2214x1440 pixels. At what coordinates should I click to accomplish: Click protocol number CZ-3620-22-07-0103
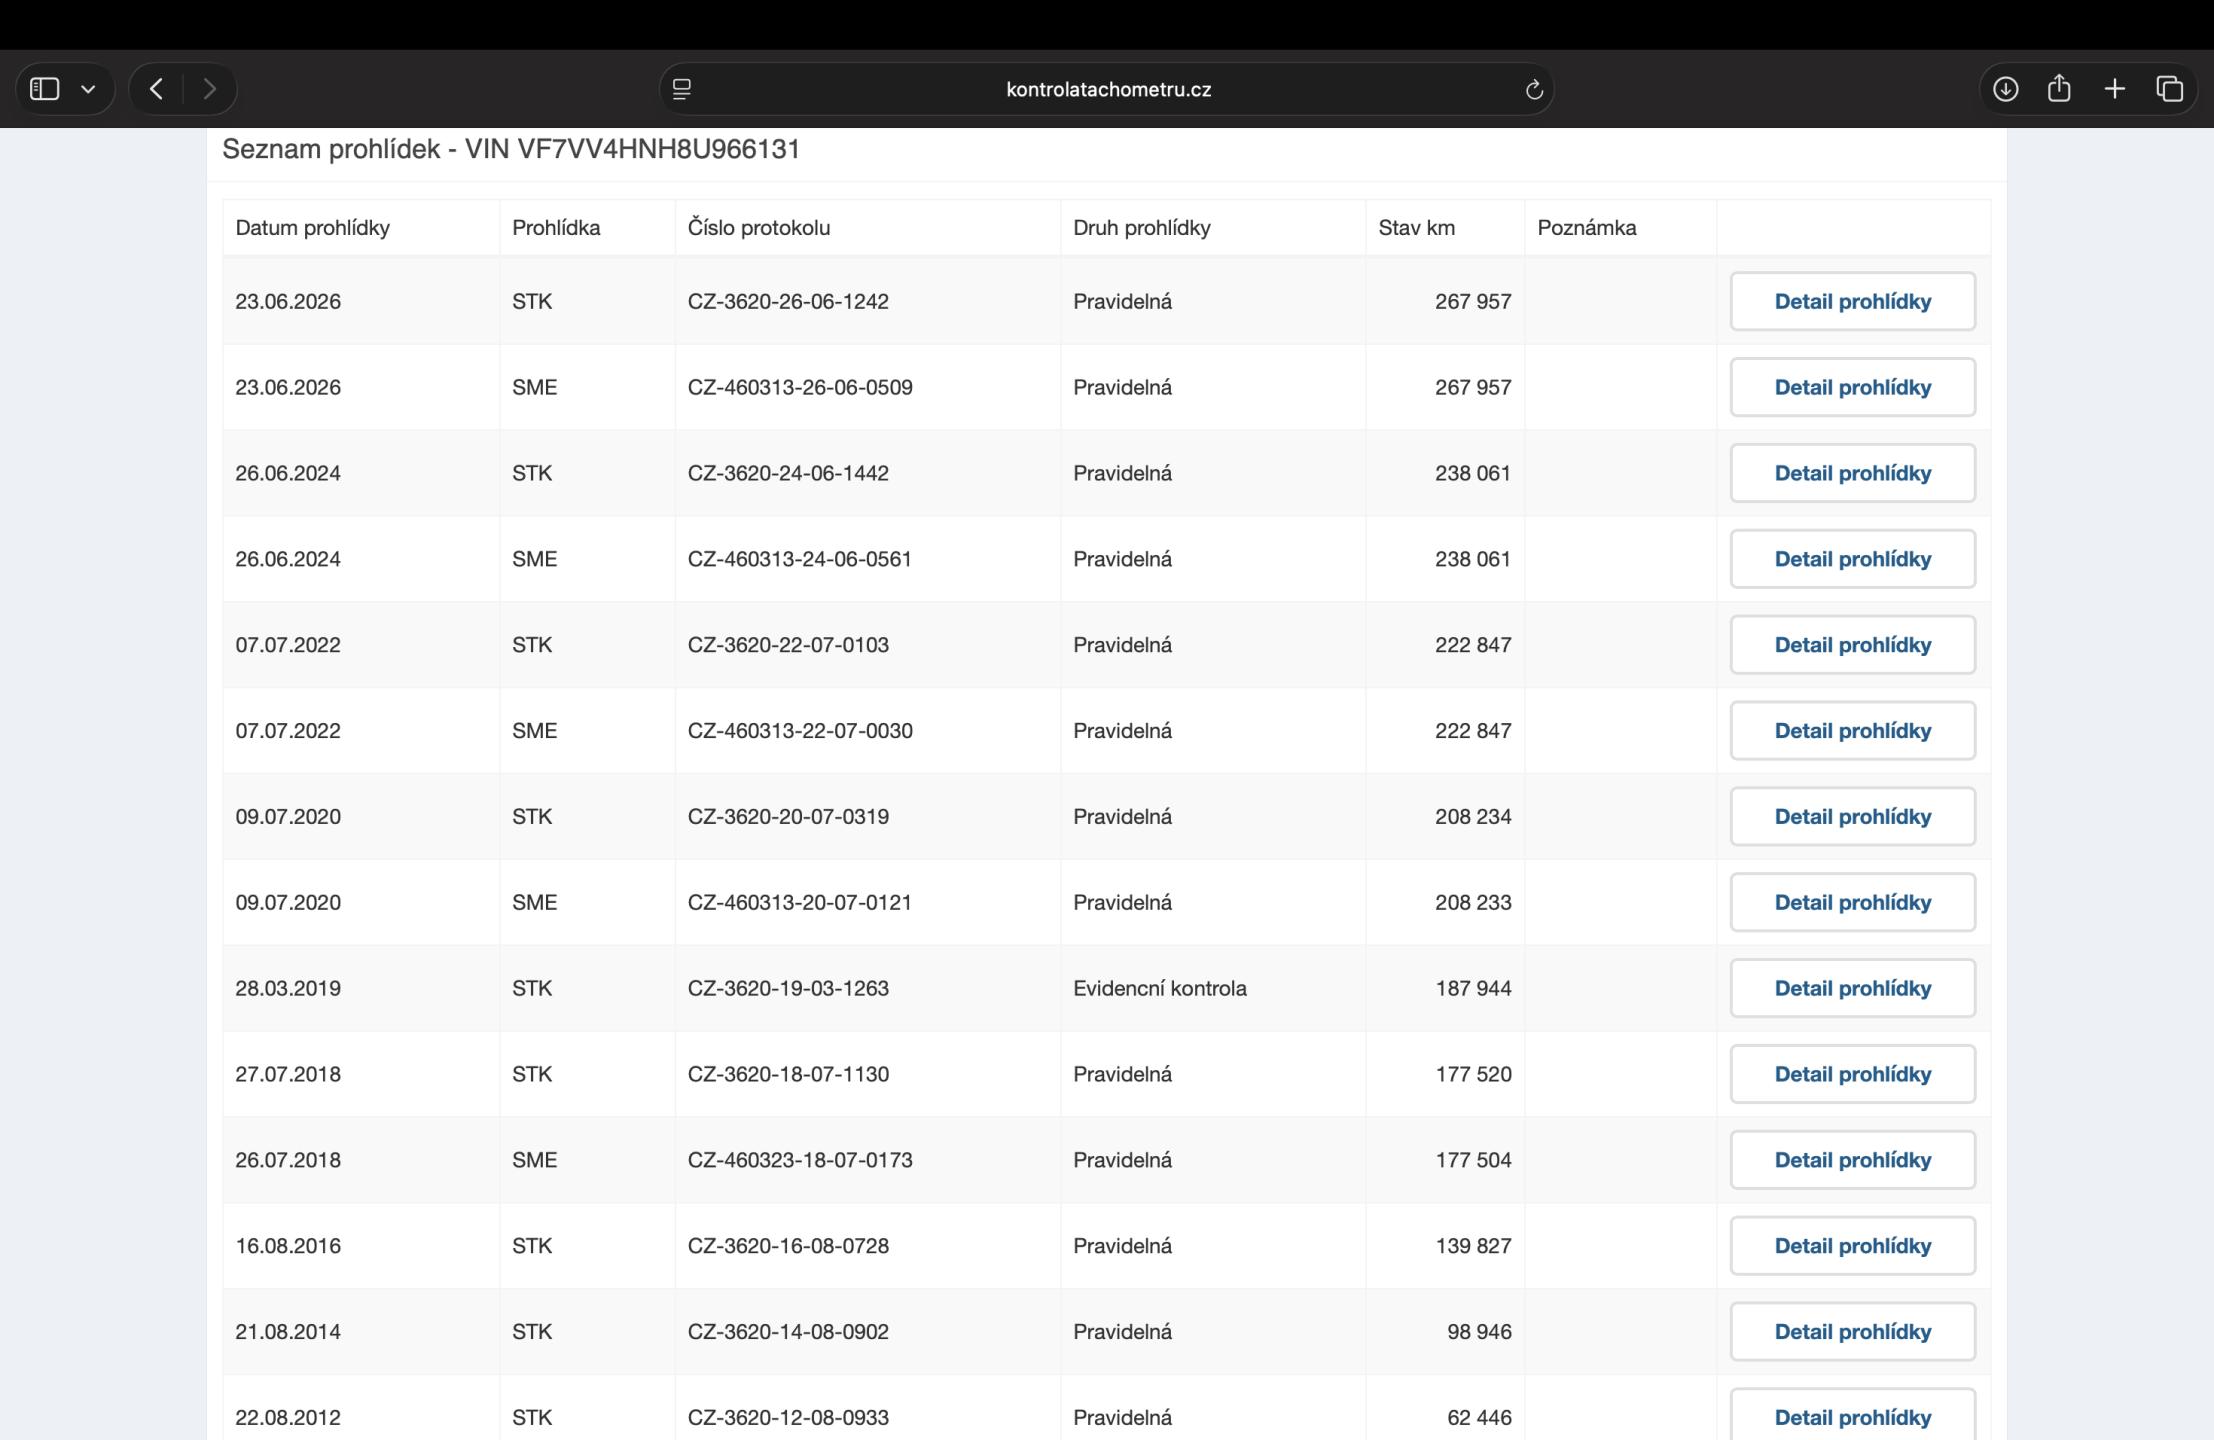(788, 645)
